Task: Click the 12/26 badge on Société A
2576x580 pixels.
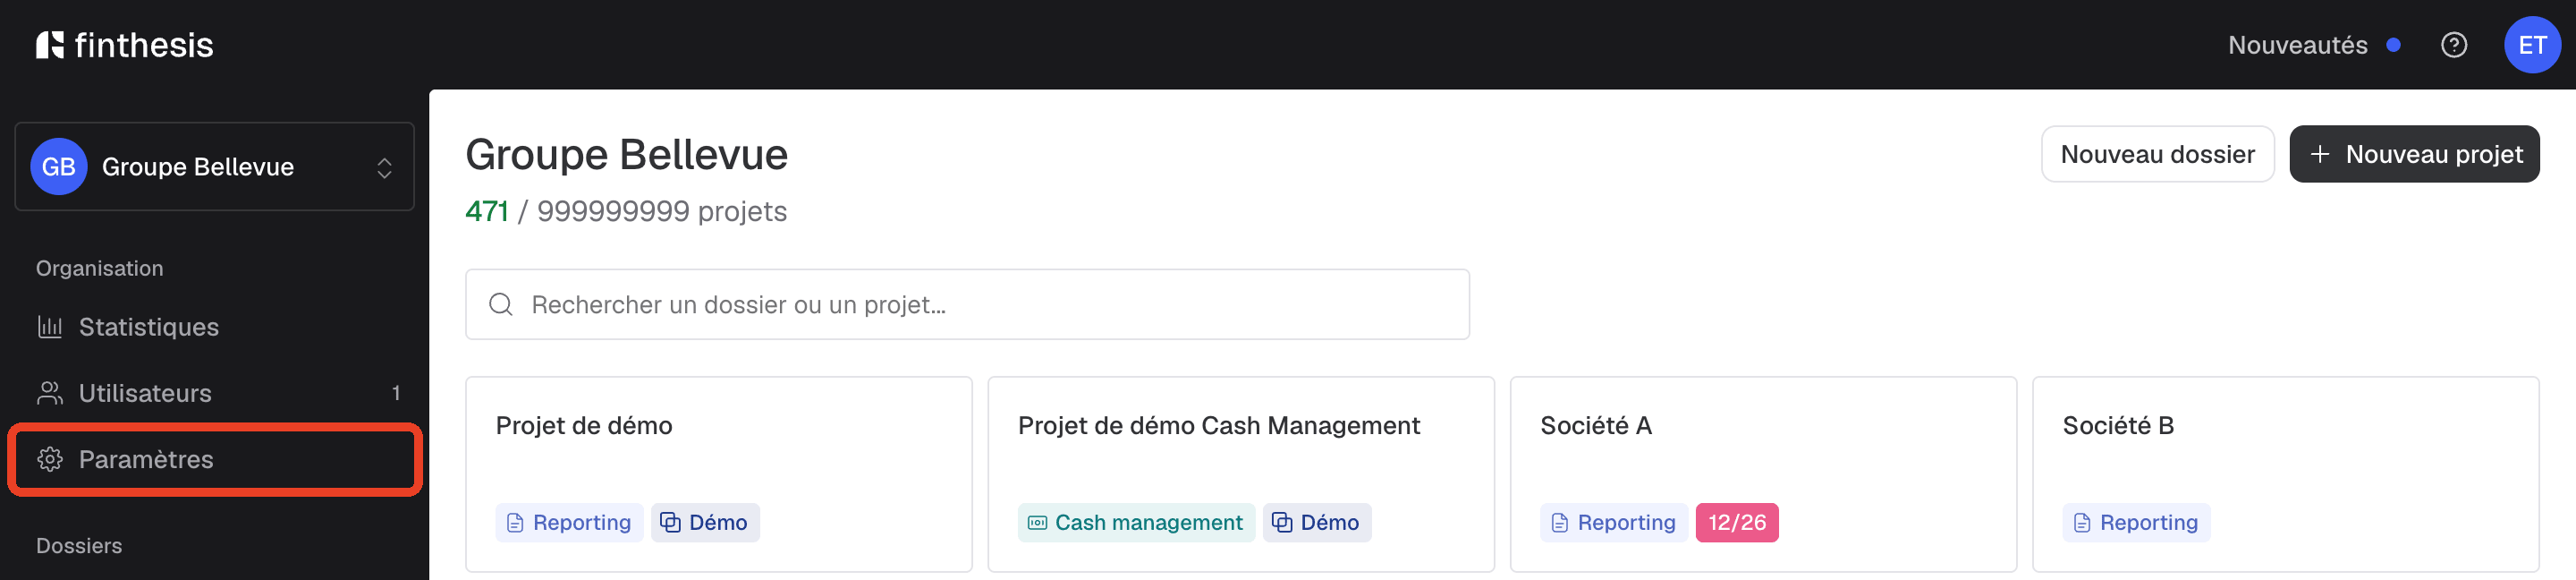Action: tap(1736, 522)
